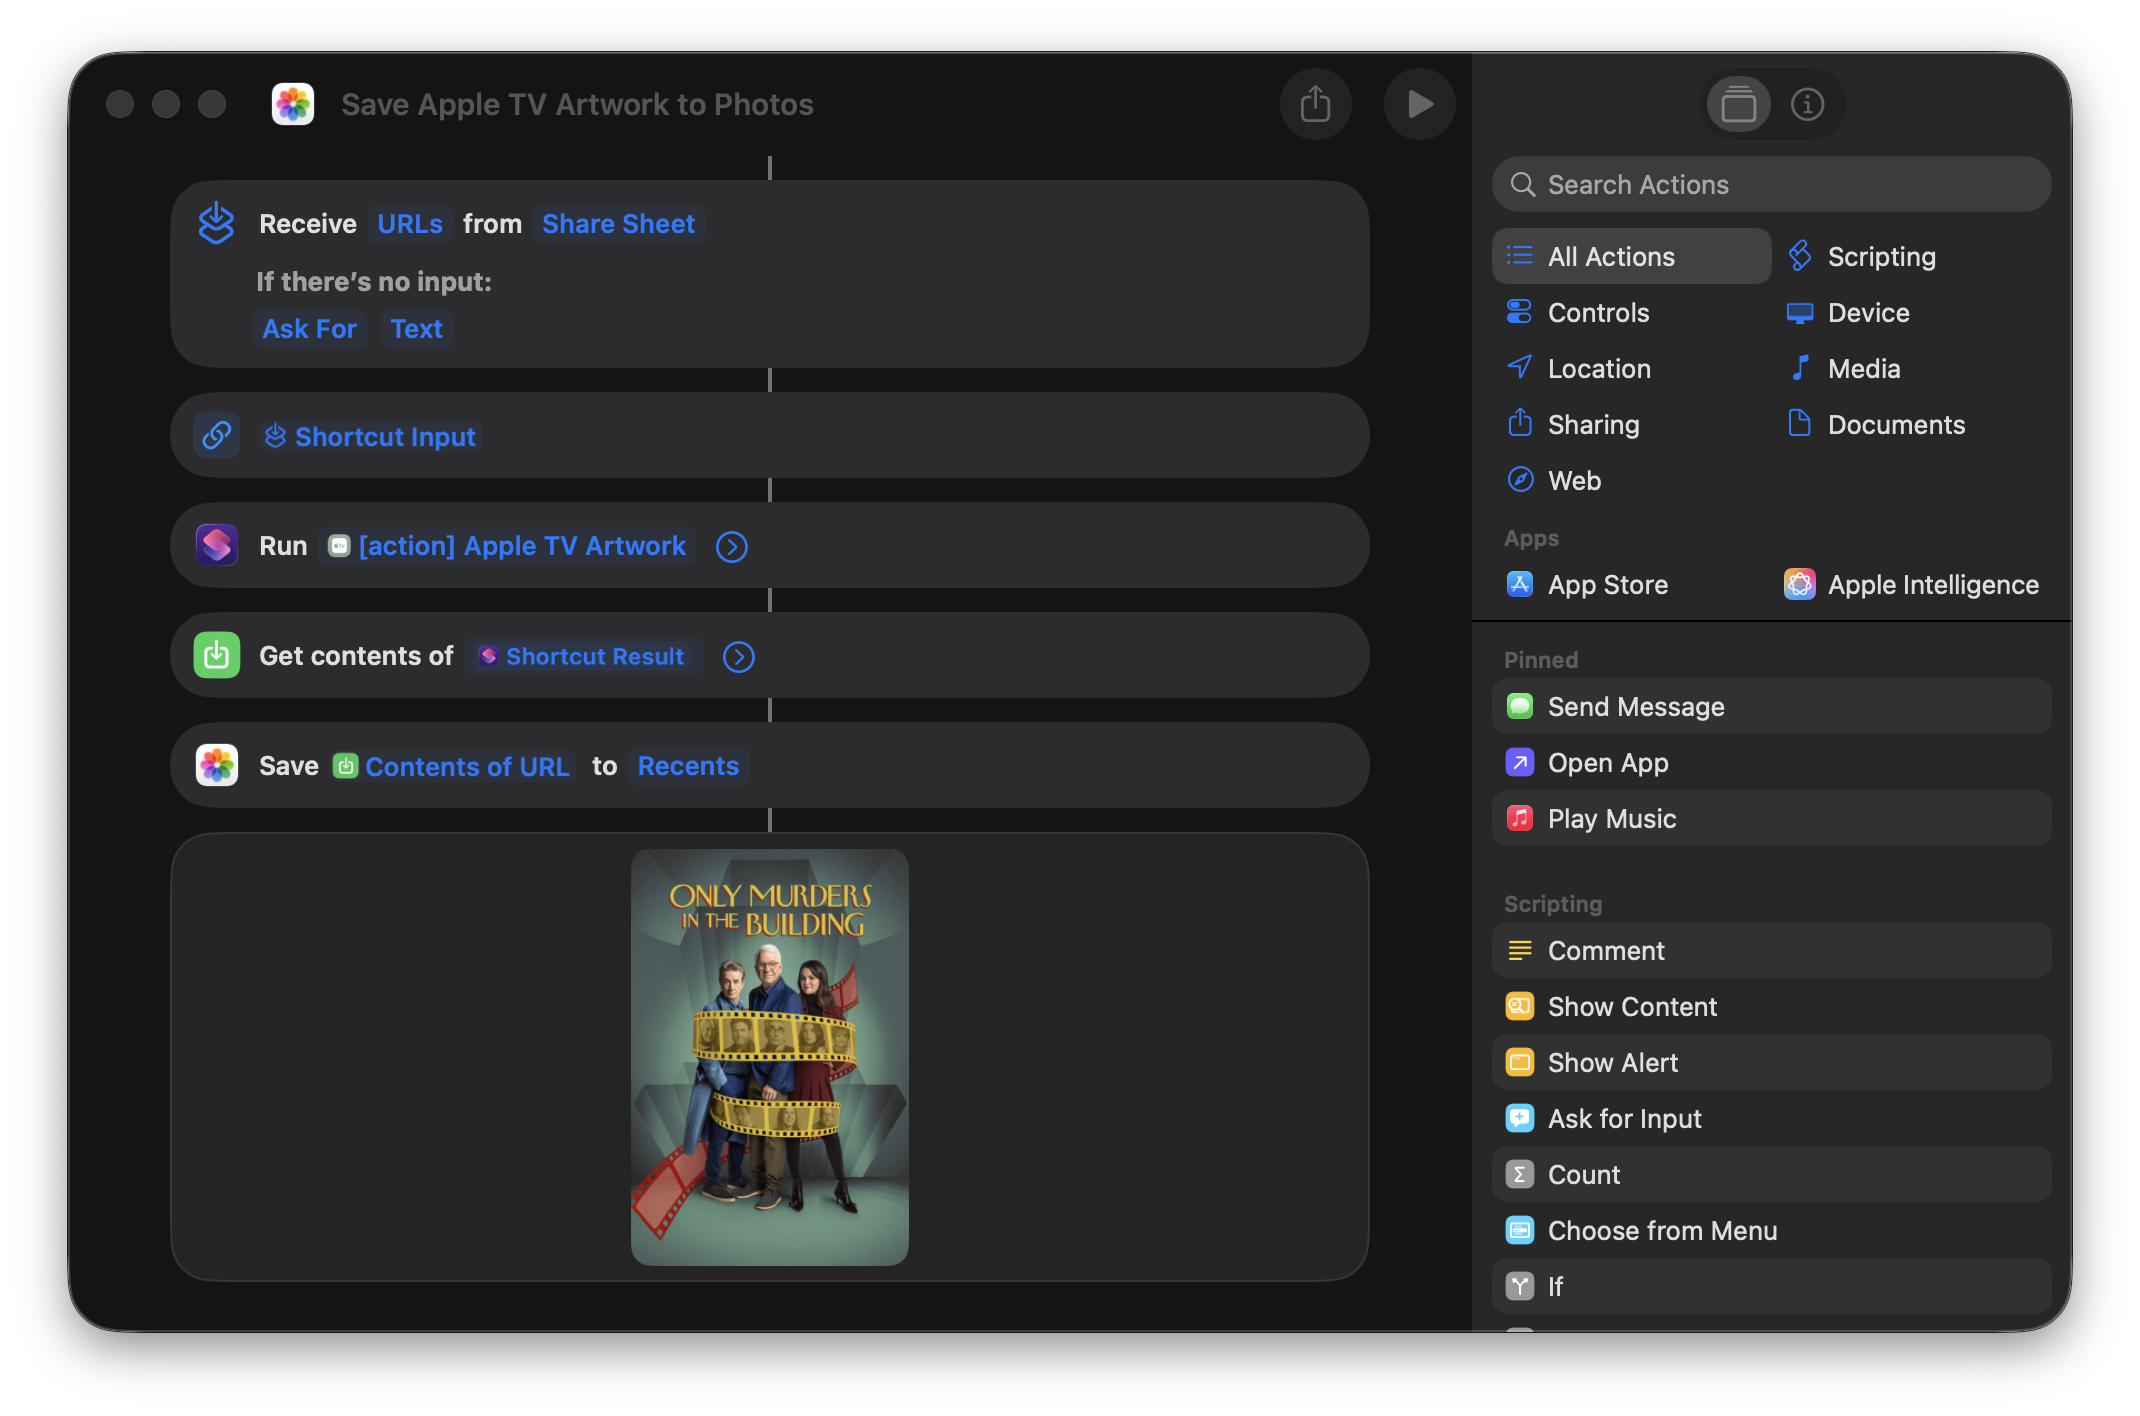Click the Location arrow icon

click(x=1520, y=368)
